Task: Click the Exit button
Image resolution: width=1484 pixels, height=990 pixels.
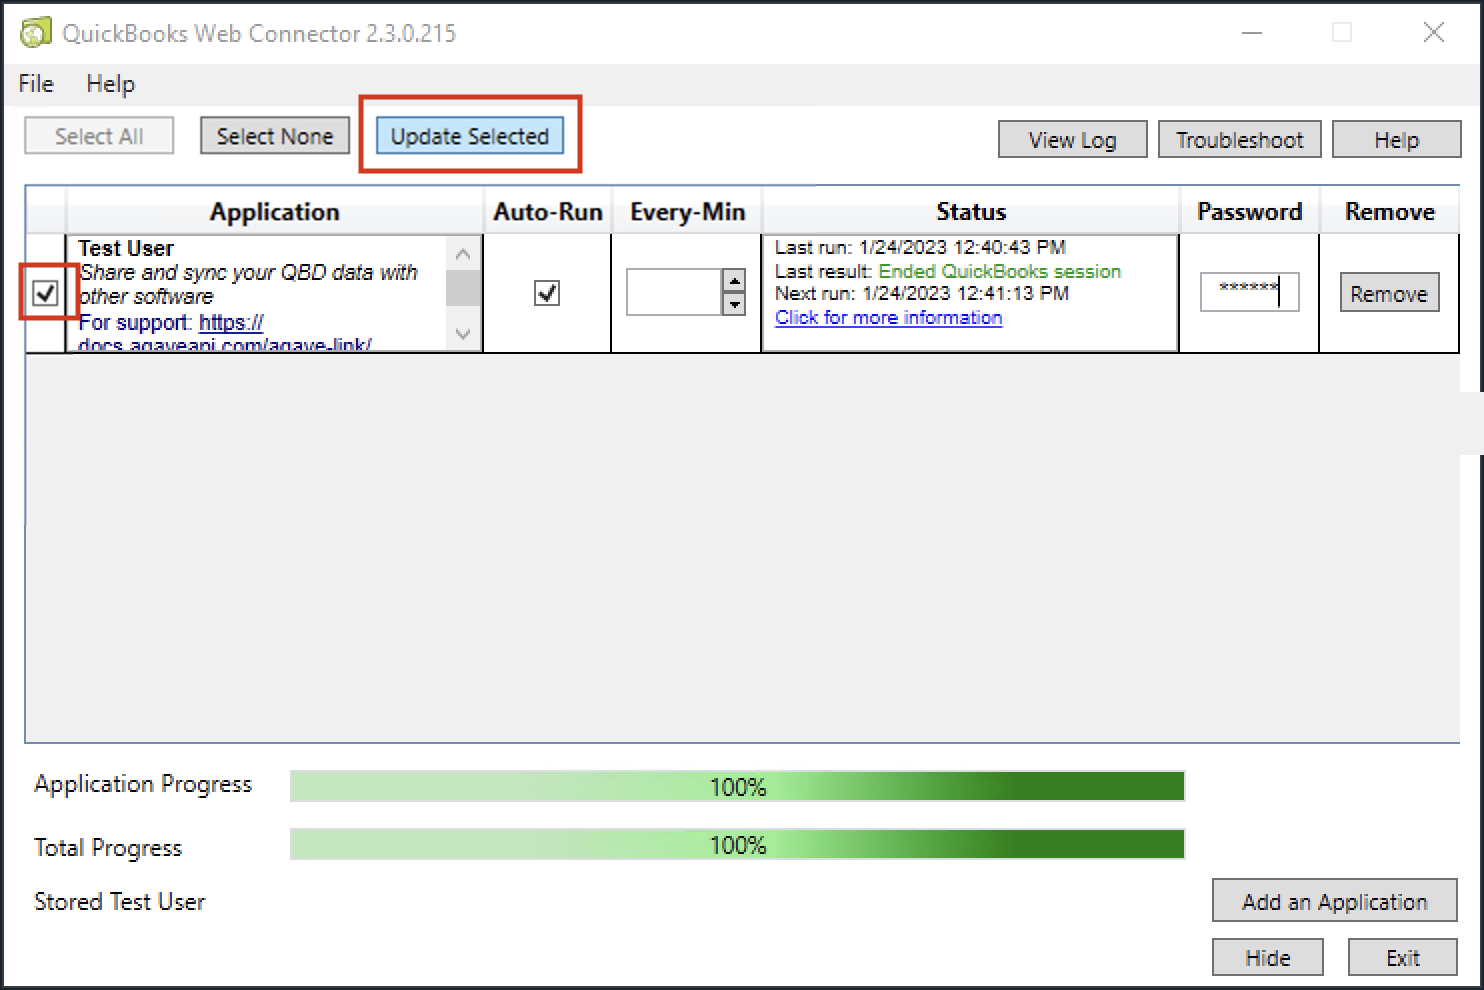Action: point(1402,957)
